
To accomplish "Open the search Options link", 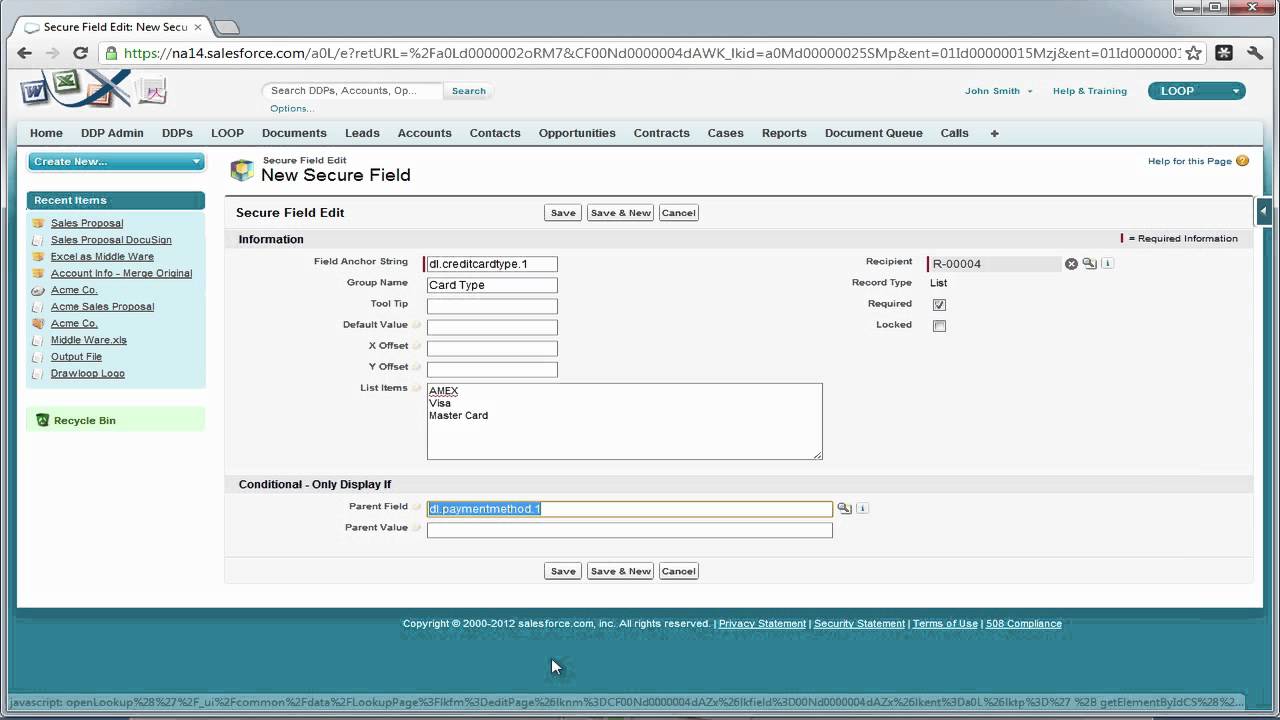I will point(292,108).
